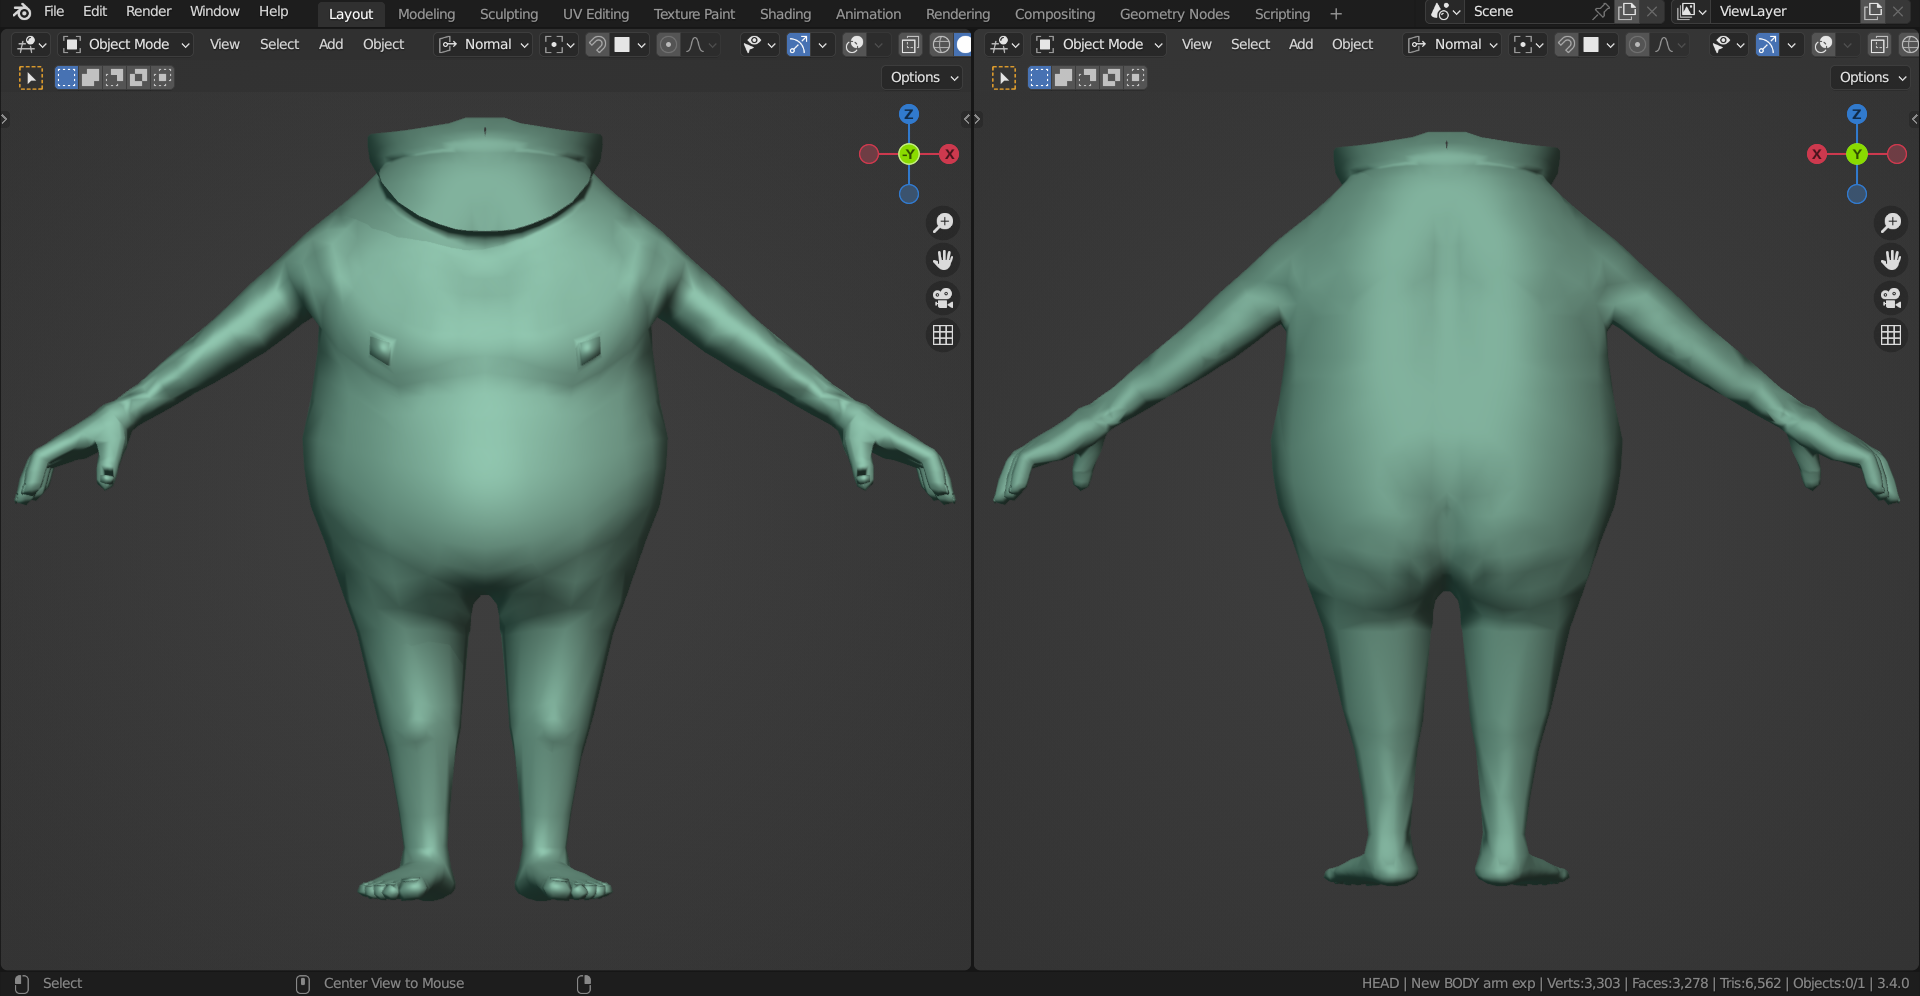This screenshot has width=1920, height=996.
Task: Switch to the Modeling workspace tab
Action: [x=426, y=14]
